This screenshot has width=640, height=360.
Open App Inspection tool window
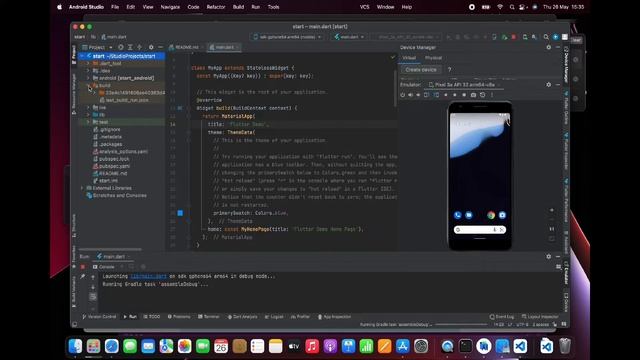335,317
